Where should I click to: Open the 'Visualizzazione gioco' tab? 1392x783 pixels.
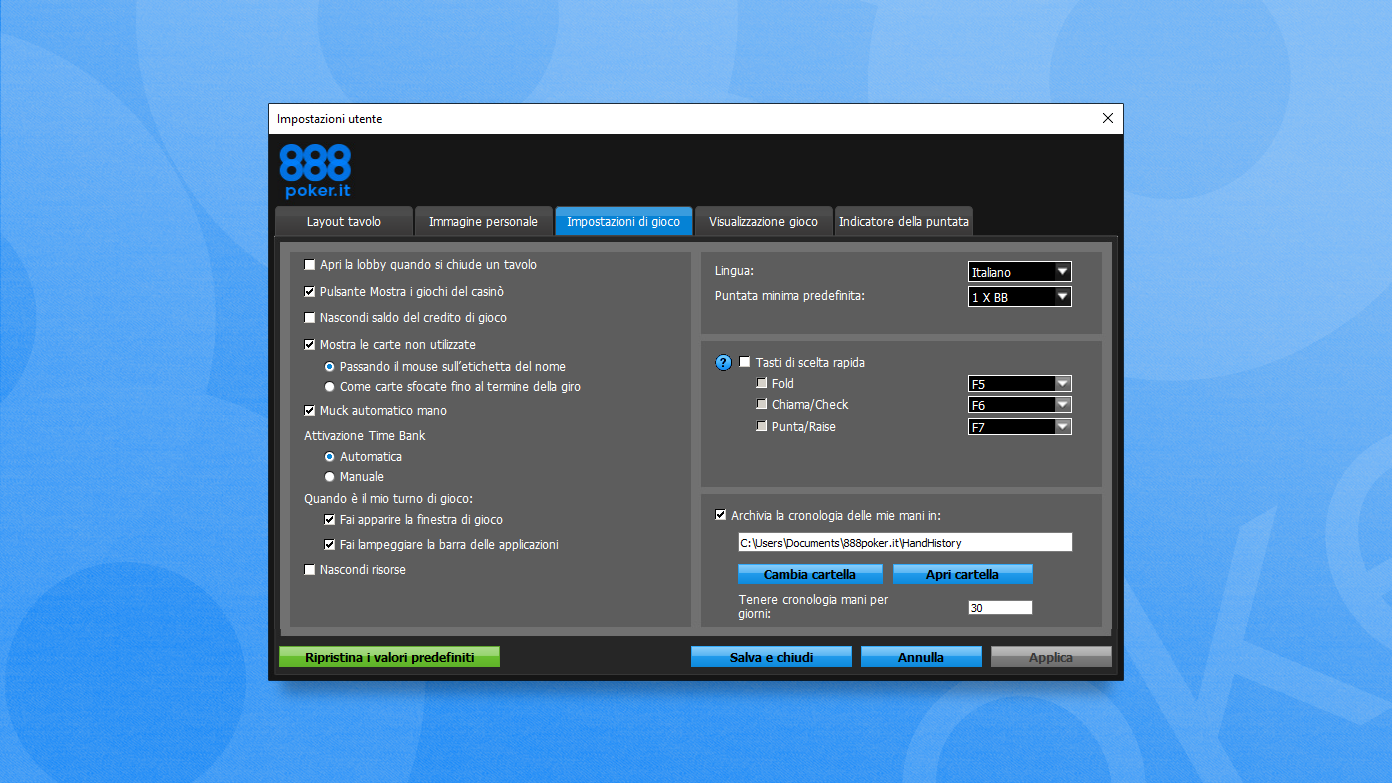[x=763, y=222]
